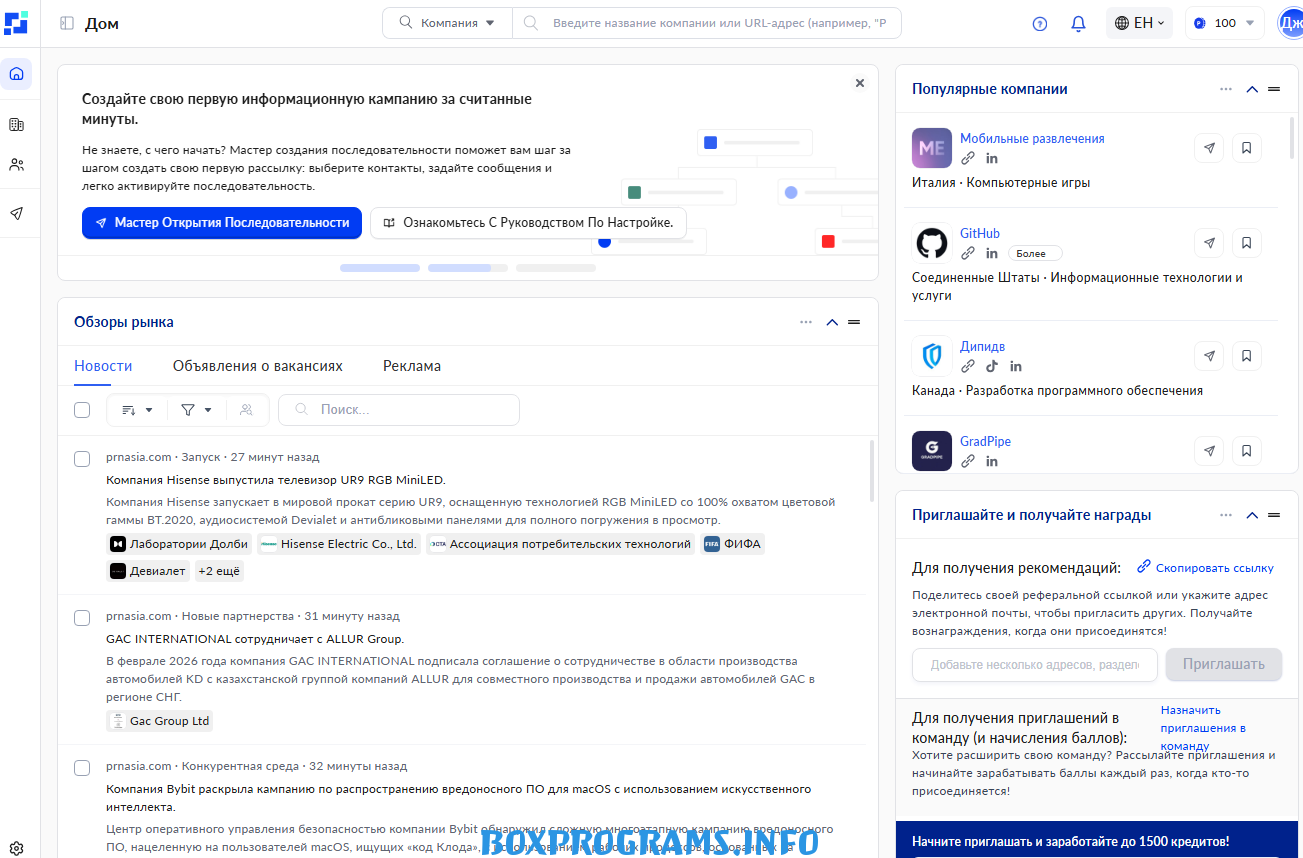
Task: Open the campaigns paper plane sidebar icon
Action: pyautogui.click(x=16, y=213)
